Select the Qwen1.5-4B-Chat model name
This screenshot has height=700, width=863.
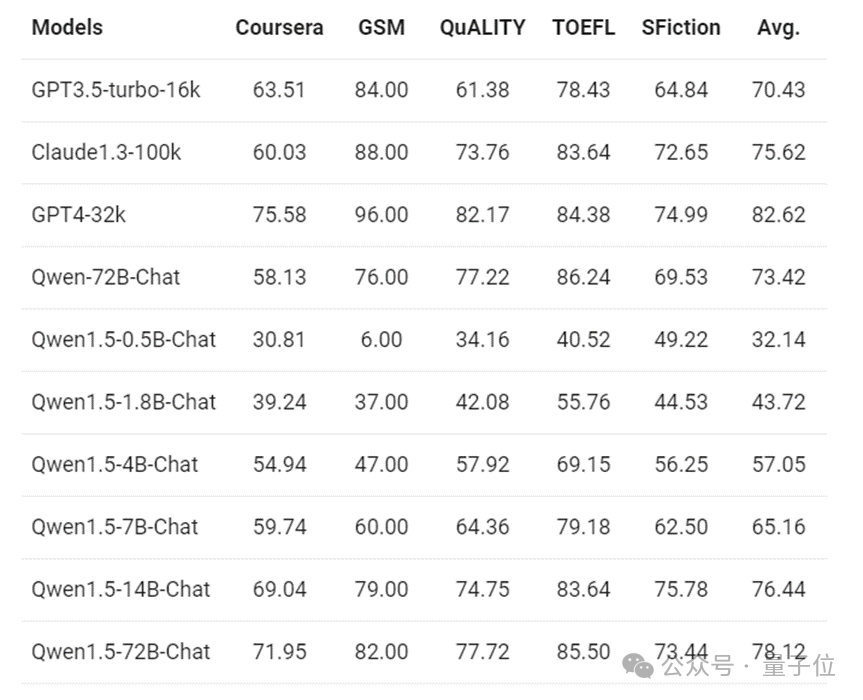[114, 464]
